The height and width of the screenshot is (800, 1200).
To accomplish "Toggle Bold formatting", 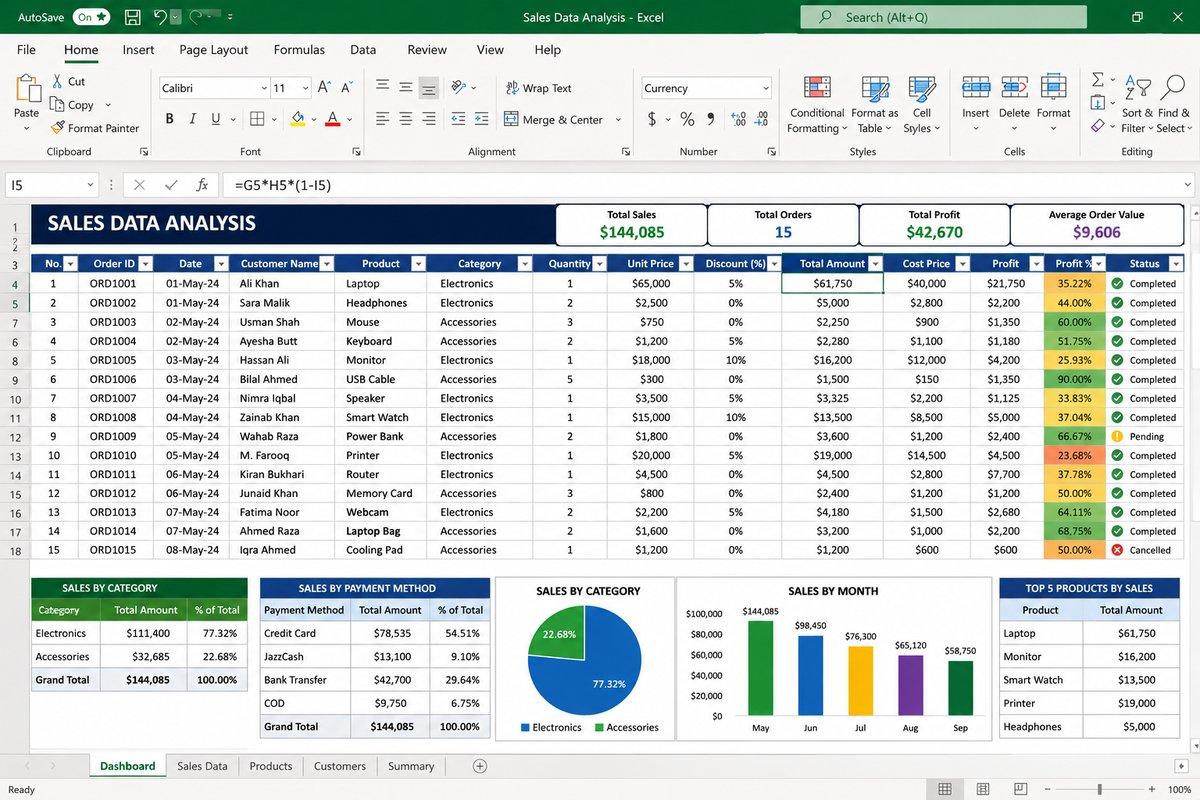I will (169, 119).
